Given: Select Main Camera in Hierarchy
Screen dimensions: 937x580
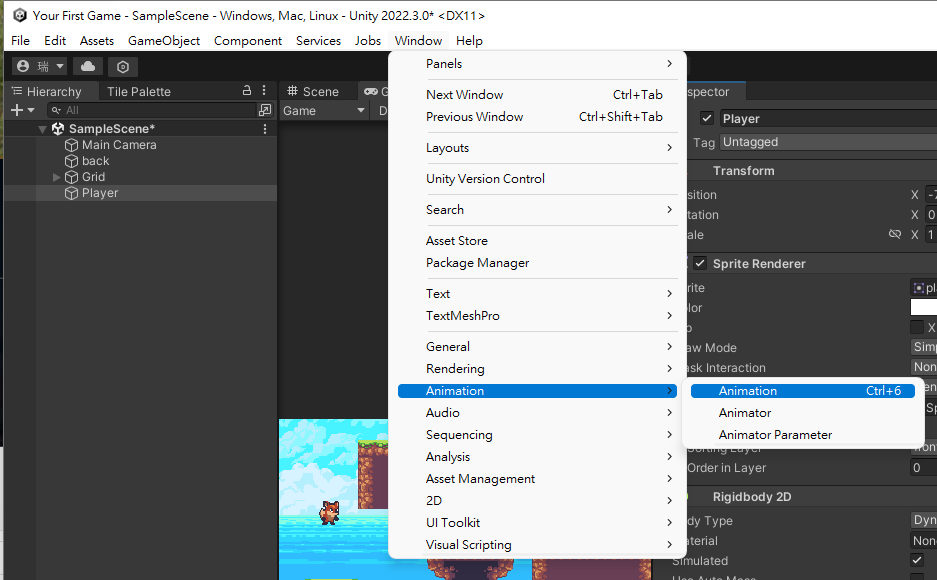Looking at the screenshot, I should click(x=119, y=145).
